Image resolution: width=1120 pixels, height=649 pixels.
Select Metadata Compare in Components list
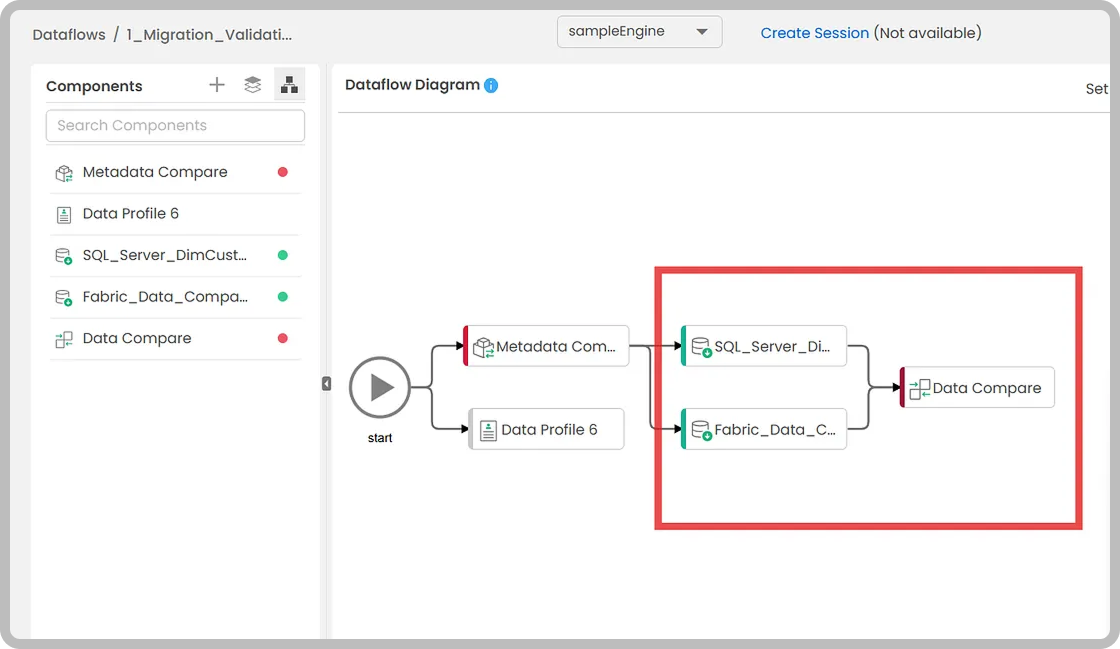pos(175,172)
